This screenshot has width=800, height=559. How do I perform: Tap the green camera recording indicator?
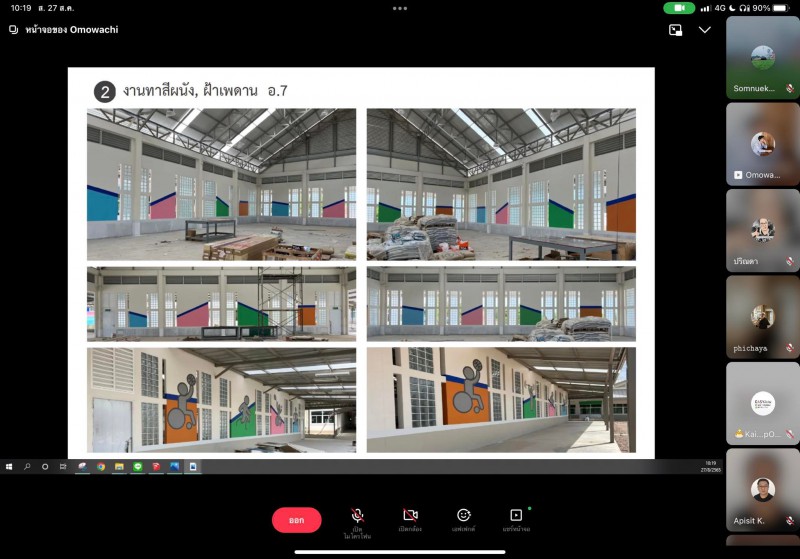tap(679, 8)
